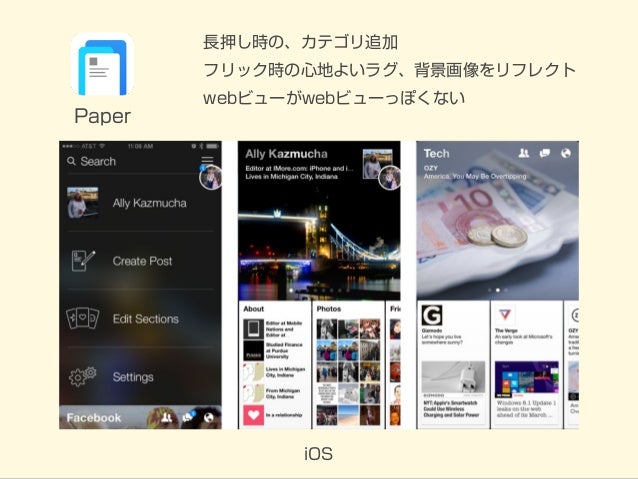
Task: Tap the Ally Kazmucha profile title
Action: [286, 154]
